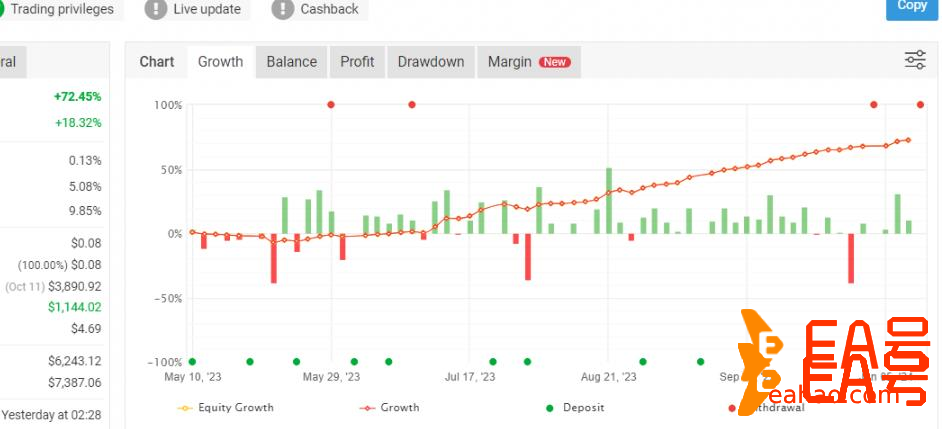Click the Cashback label link
The image size is (942, 429).
(329, 9)
